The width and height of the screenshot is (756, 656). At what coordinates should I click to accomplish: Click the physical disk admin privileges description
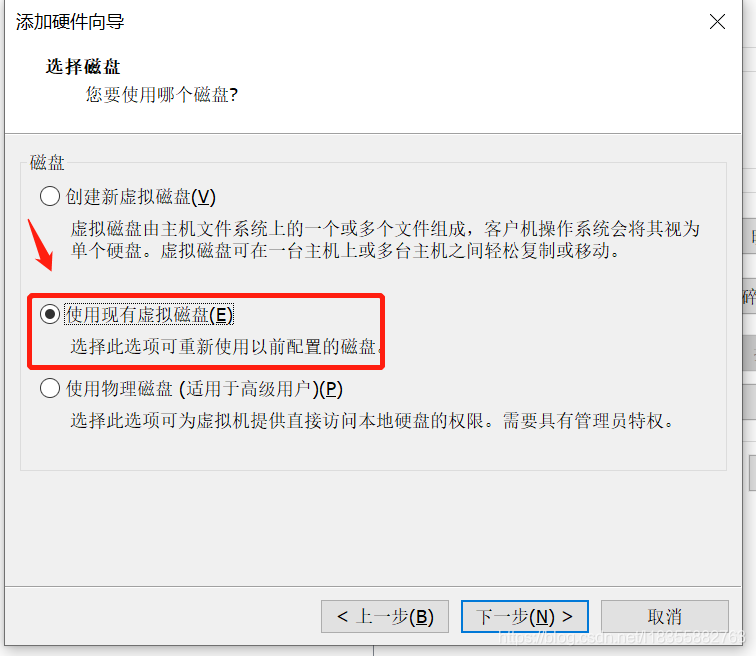[372, 421]
